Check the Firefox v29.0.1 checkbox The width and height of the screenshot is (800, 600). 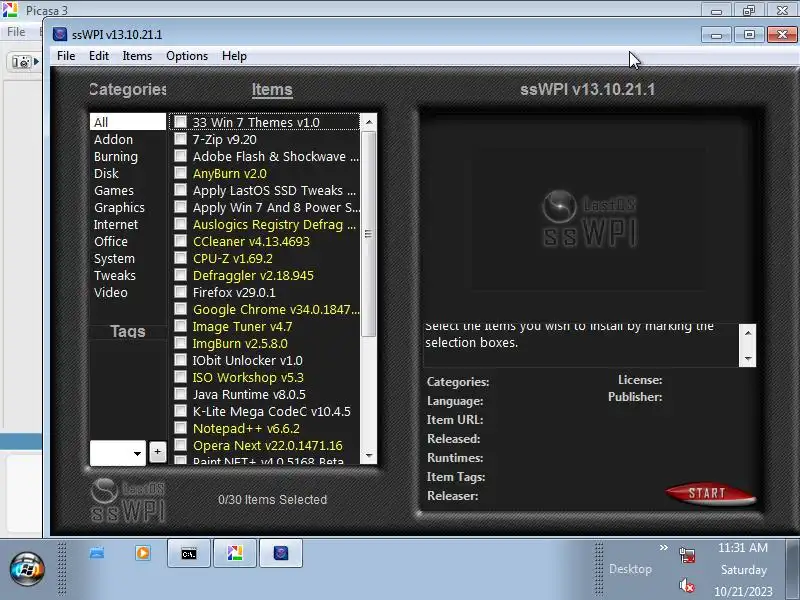tap(180, 292)
